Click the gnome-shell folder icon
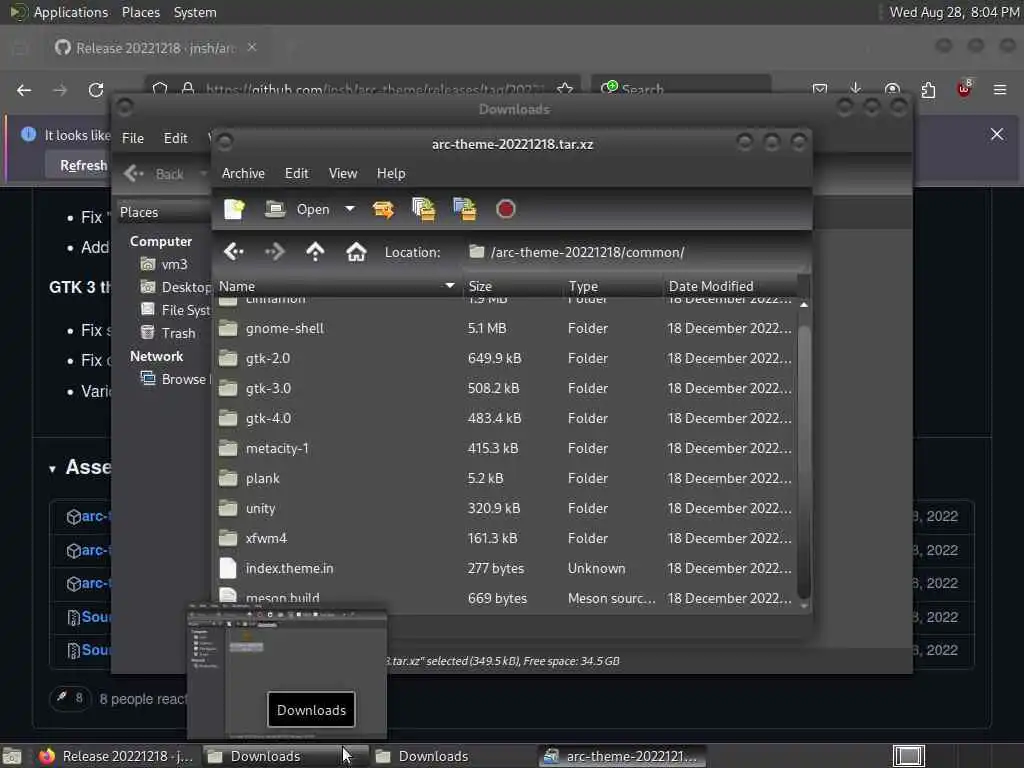The height and width of the screenshot is (768, 1024). [228, 328]
